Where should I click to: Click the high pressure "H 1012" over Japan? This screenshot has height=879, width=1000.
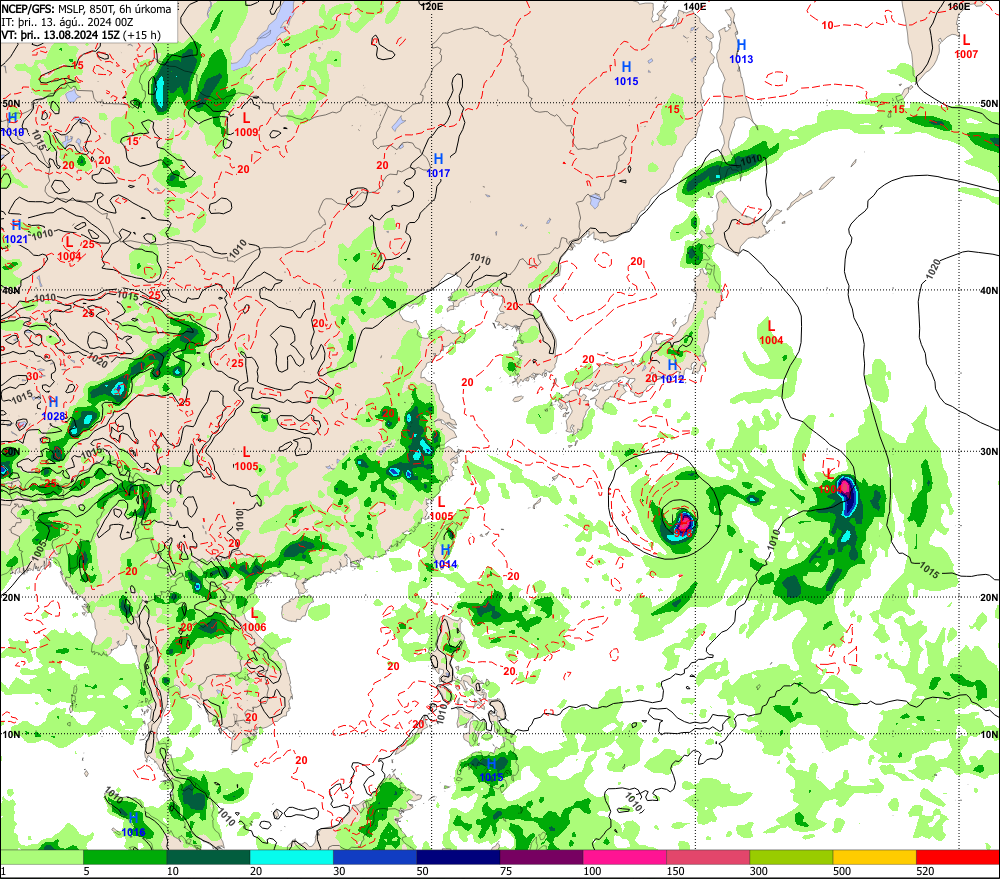click(672, 371)
